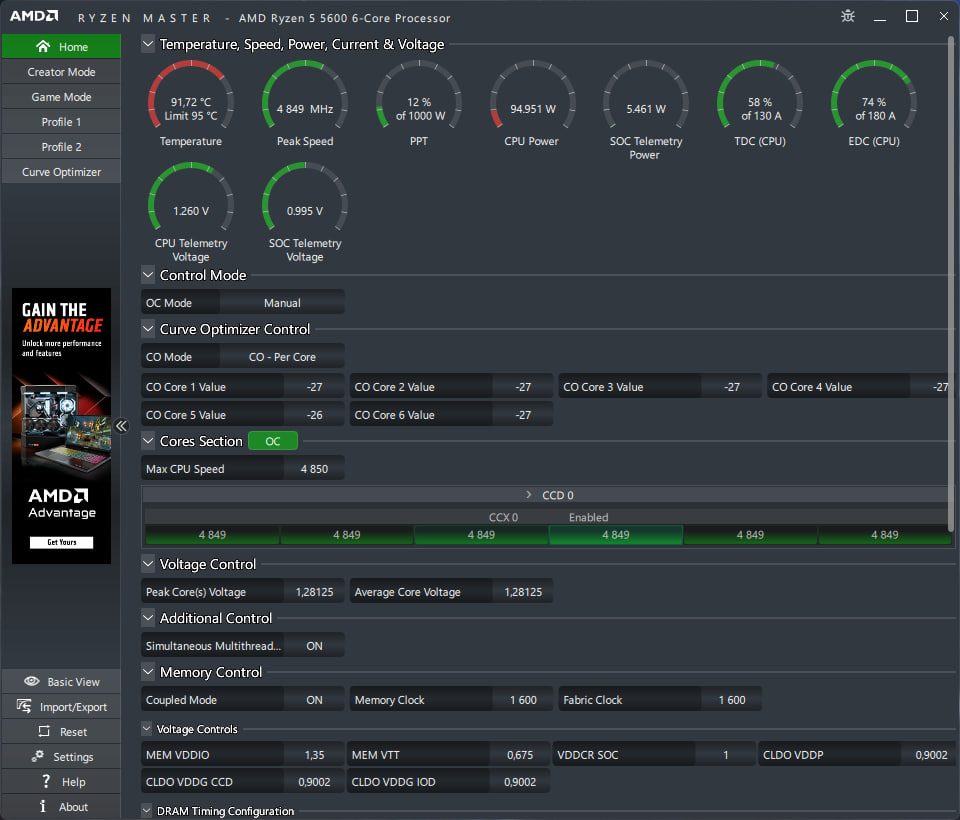Select the highlighted fourth core speed bar
Screen dimensions: 960x820
point(616,535)
